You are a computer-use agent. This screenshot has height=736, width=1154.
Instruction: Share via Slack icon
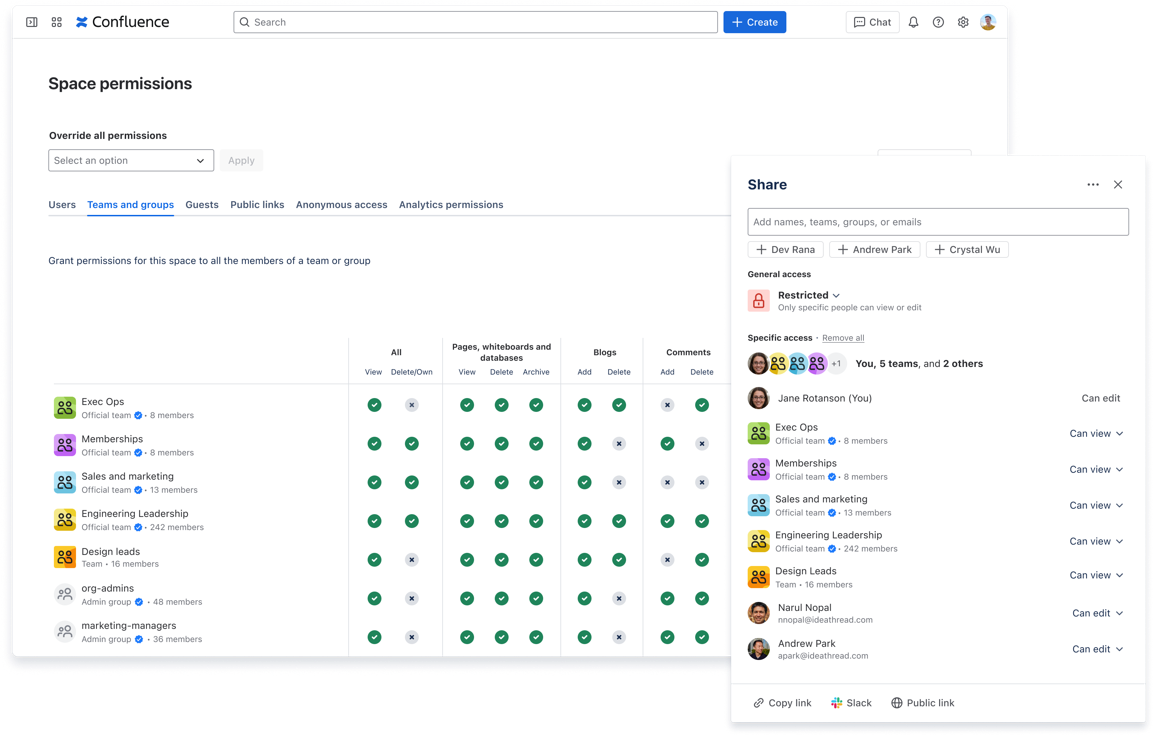[x=837, y=703]
